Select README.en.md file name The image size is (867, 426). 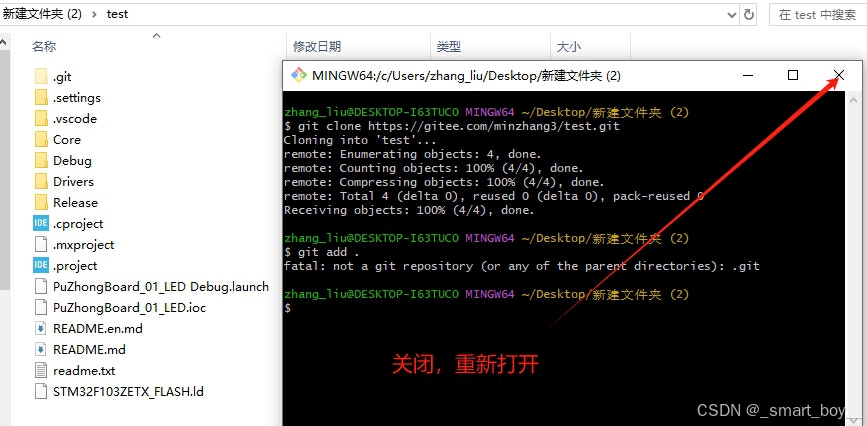[x=98, y=329]
